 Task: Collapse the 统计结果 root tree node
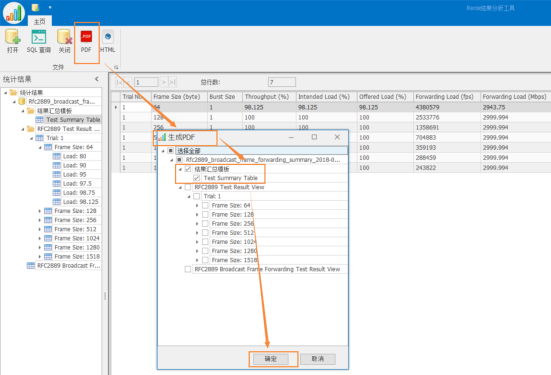tap(6, 92)
